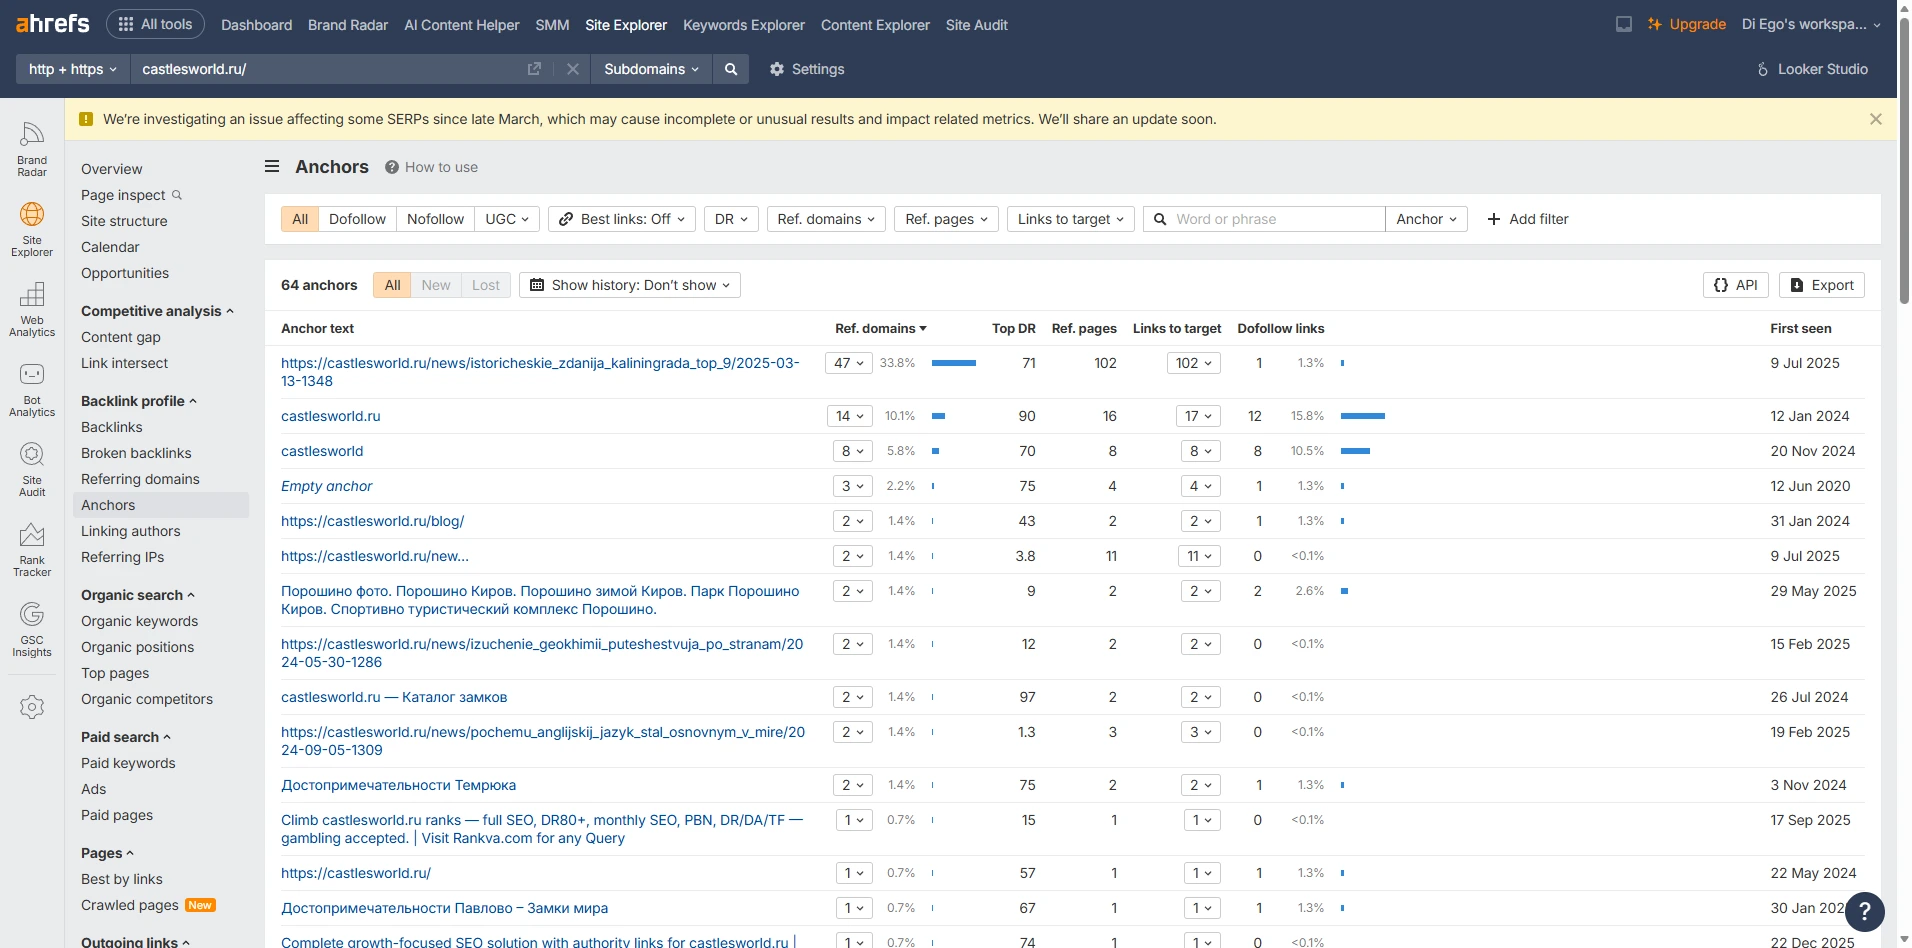Viewport: 1912px width, 948px height.
Task: Toggle the hamburger menu beside Anchors
Action: (272, 167)
